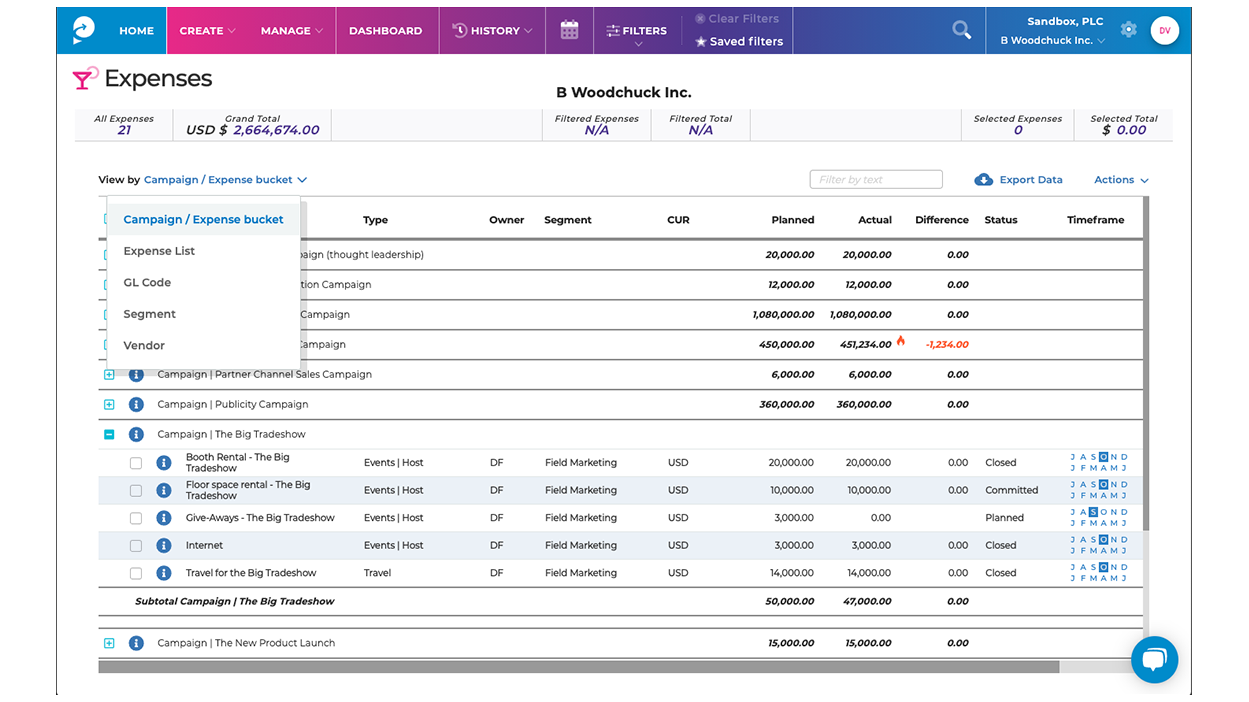Viewport: 1249px width, 702px height.
Task: Open the calendar icon in the top bar
Action: click(x=569, y=30)
